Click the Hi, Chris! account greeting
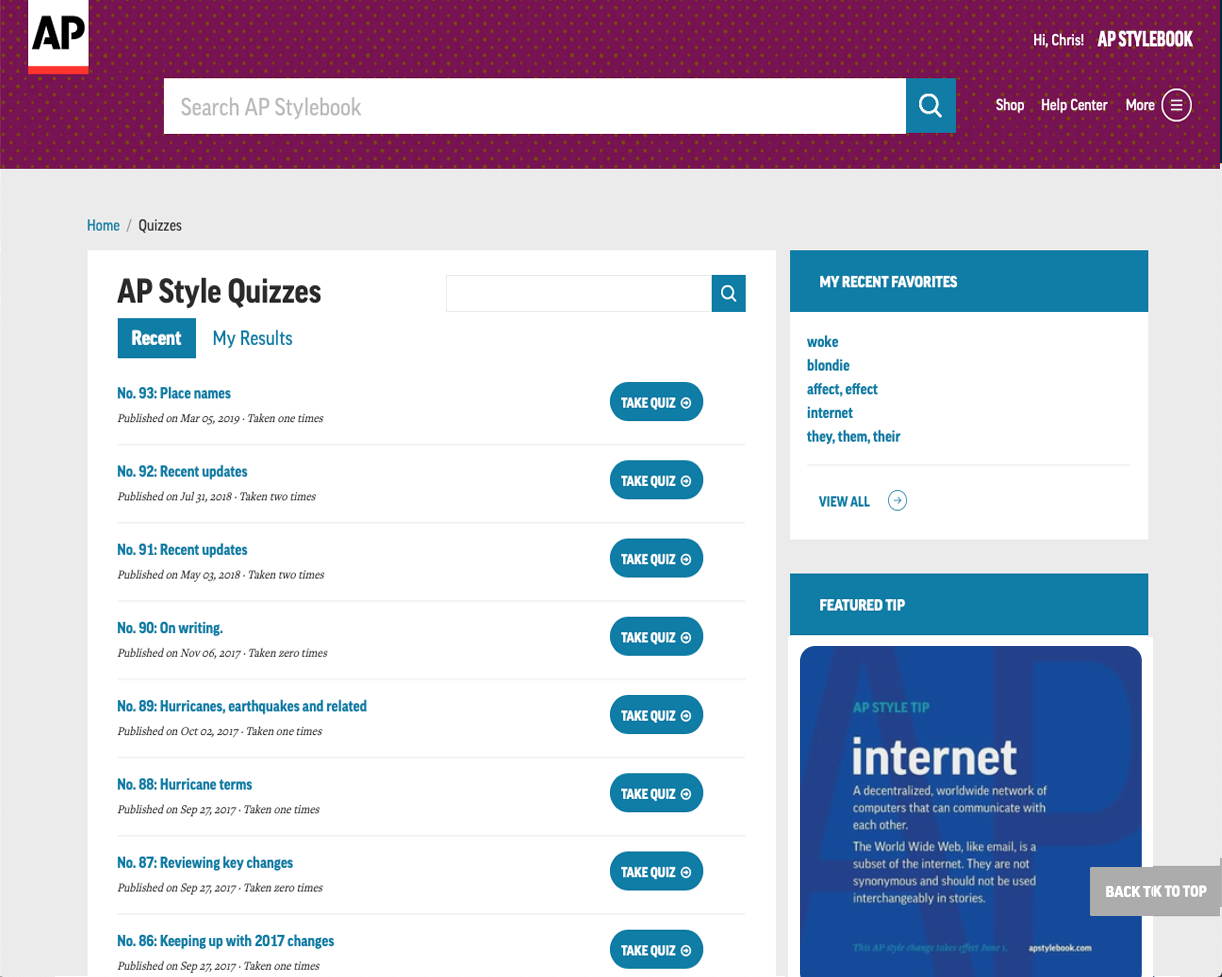The image size is (1222, 977). pyautogui.click(x=1059, y=41)
